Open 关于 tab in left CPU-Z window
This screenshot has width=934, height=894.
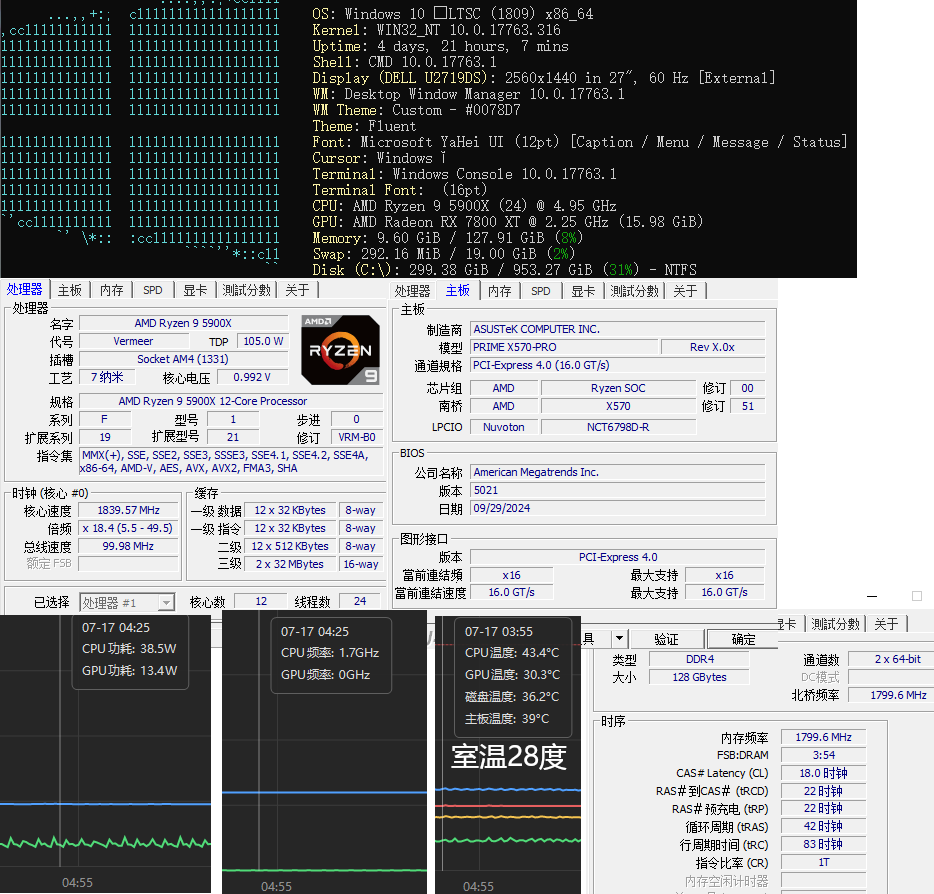[297, 290]
